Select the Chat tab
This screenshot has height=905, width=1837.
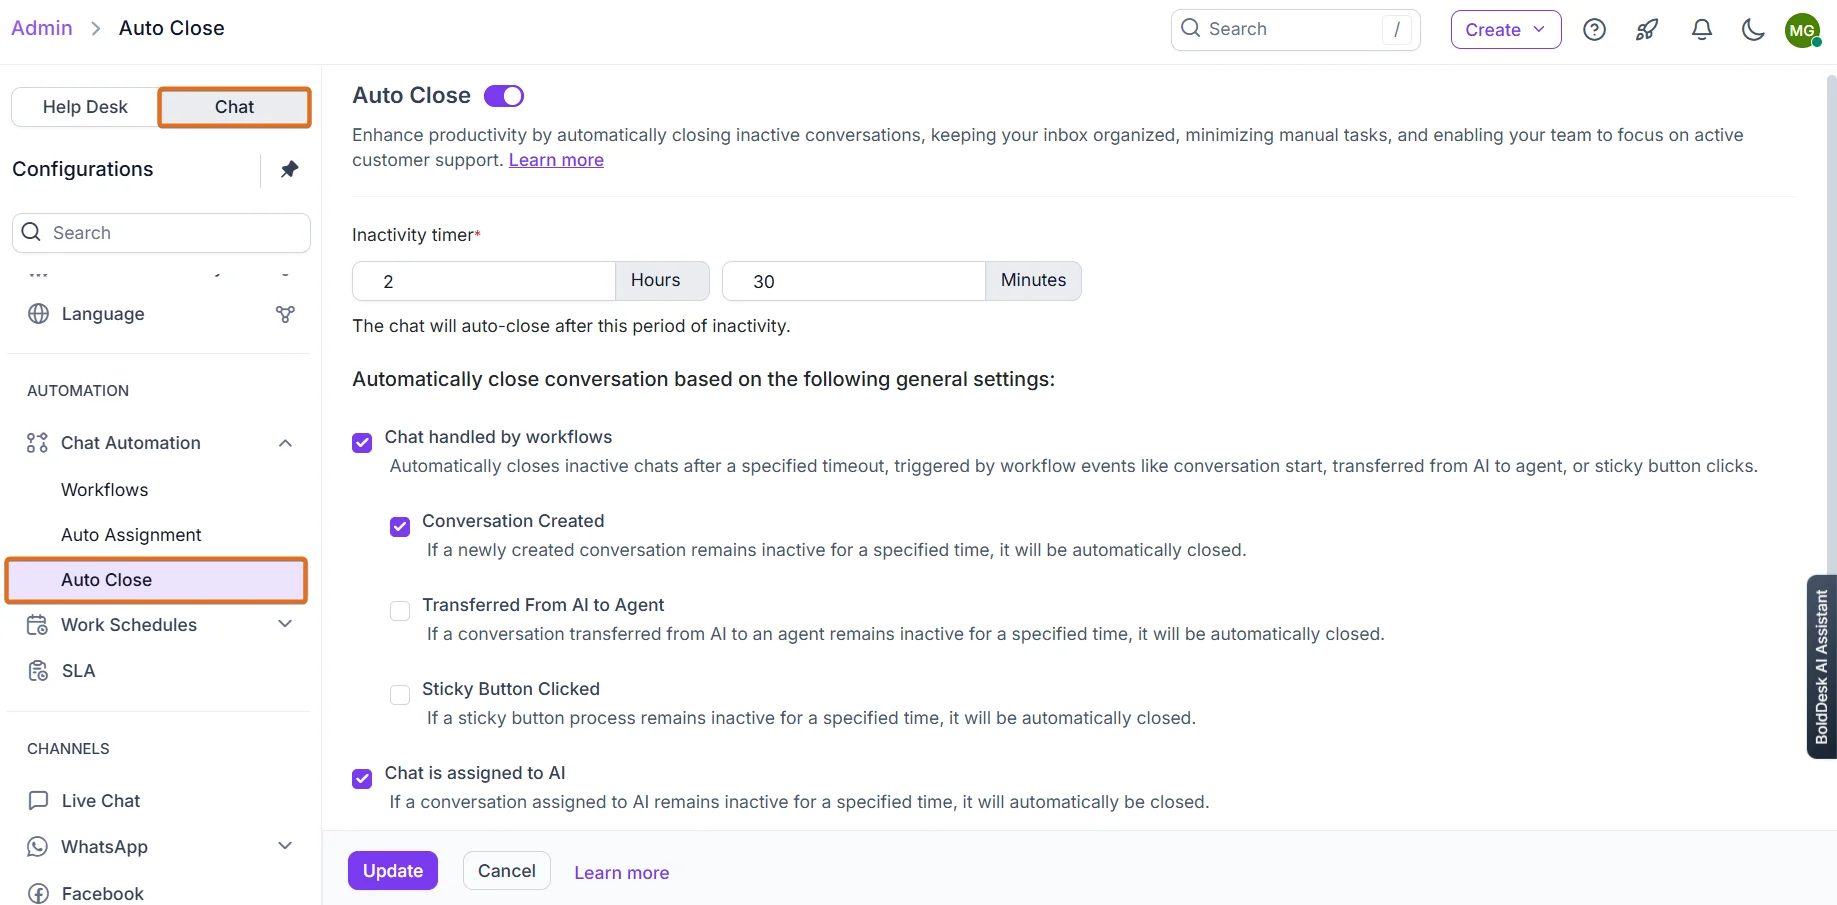point(235,107)
